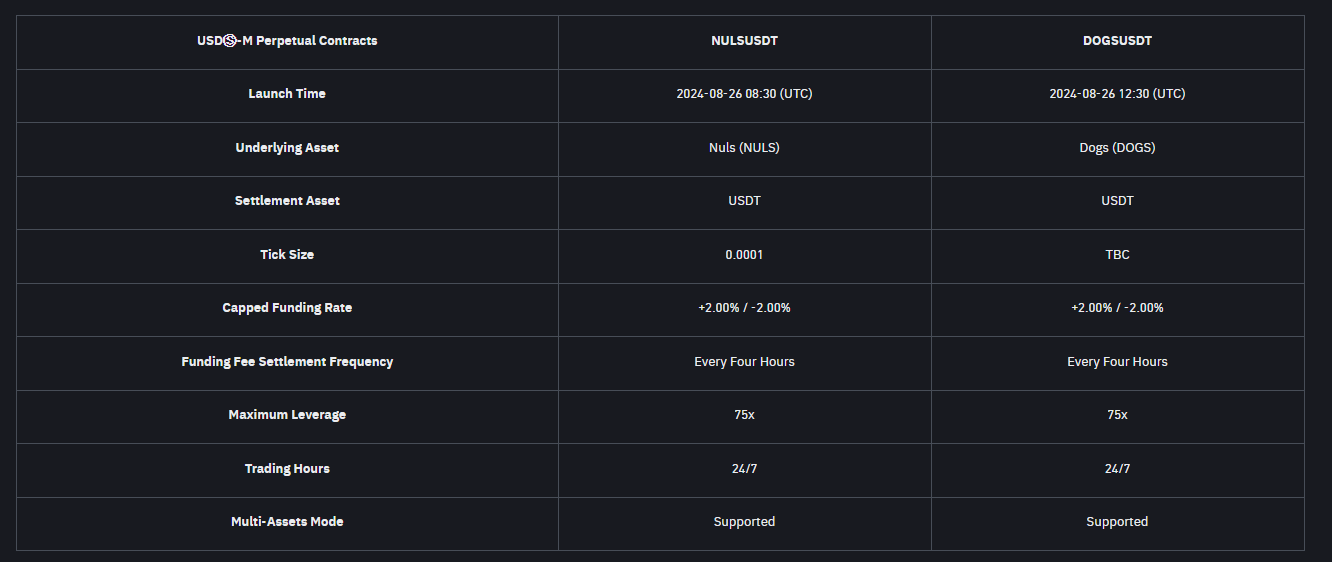
Task: Select the NULSUSDT column header
Action: pos(744,41)
